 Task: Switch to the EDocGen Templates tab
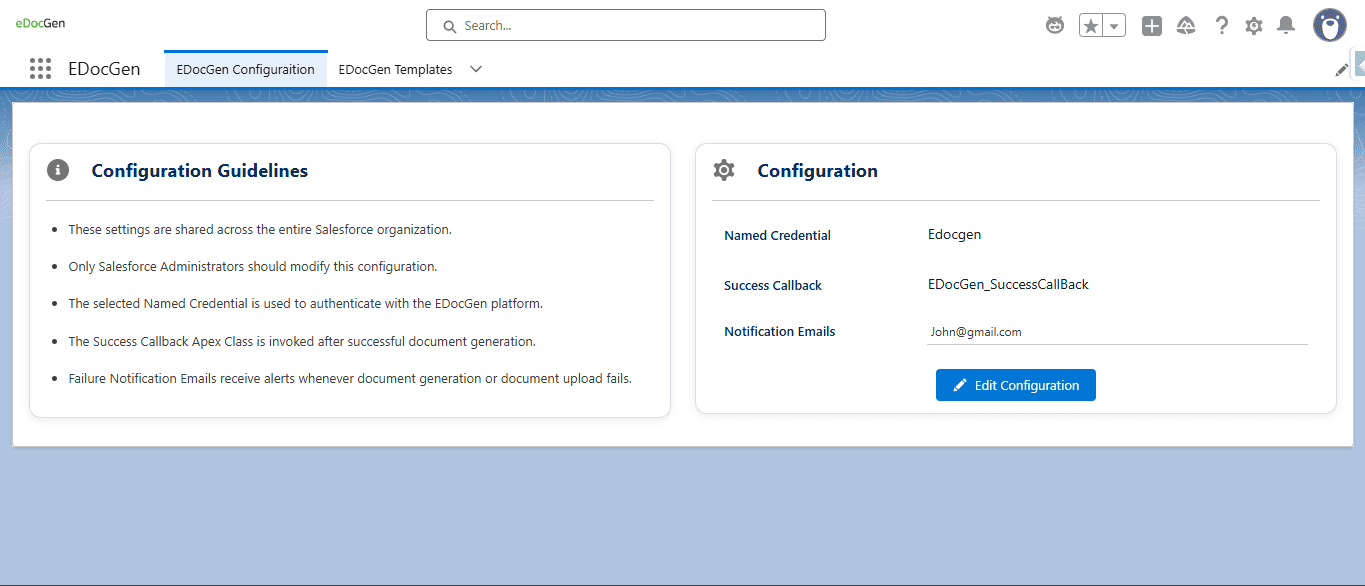pyautogui.click(x=396, y=69)
